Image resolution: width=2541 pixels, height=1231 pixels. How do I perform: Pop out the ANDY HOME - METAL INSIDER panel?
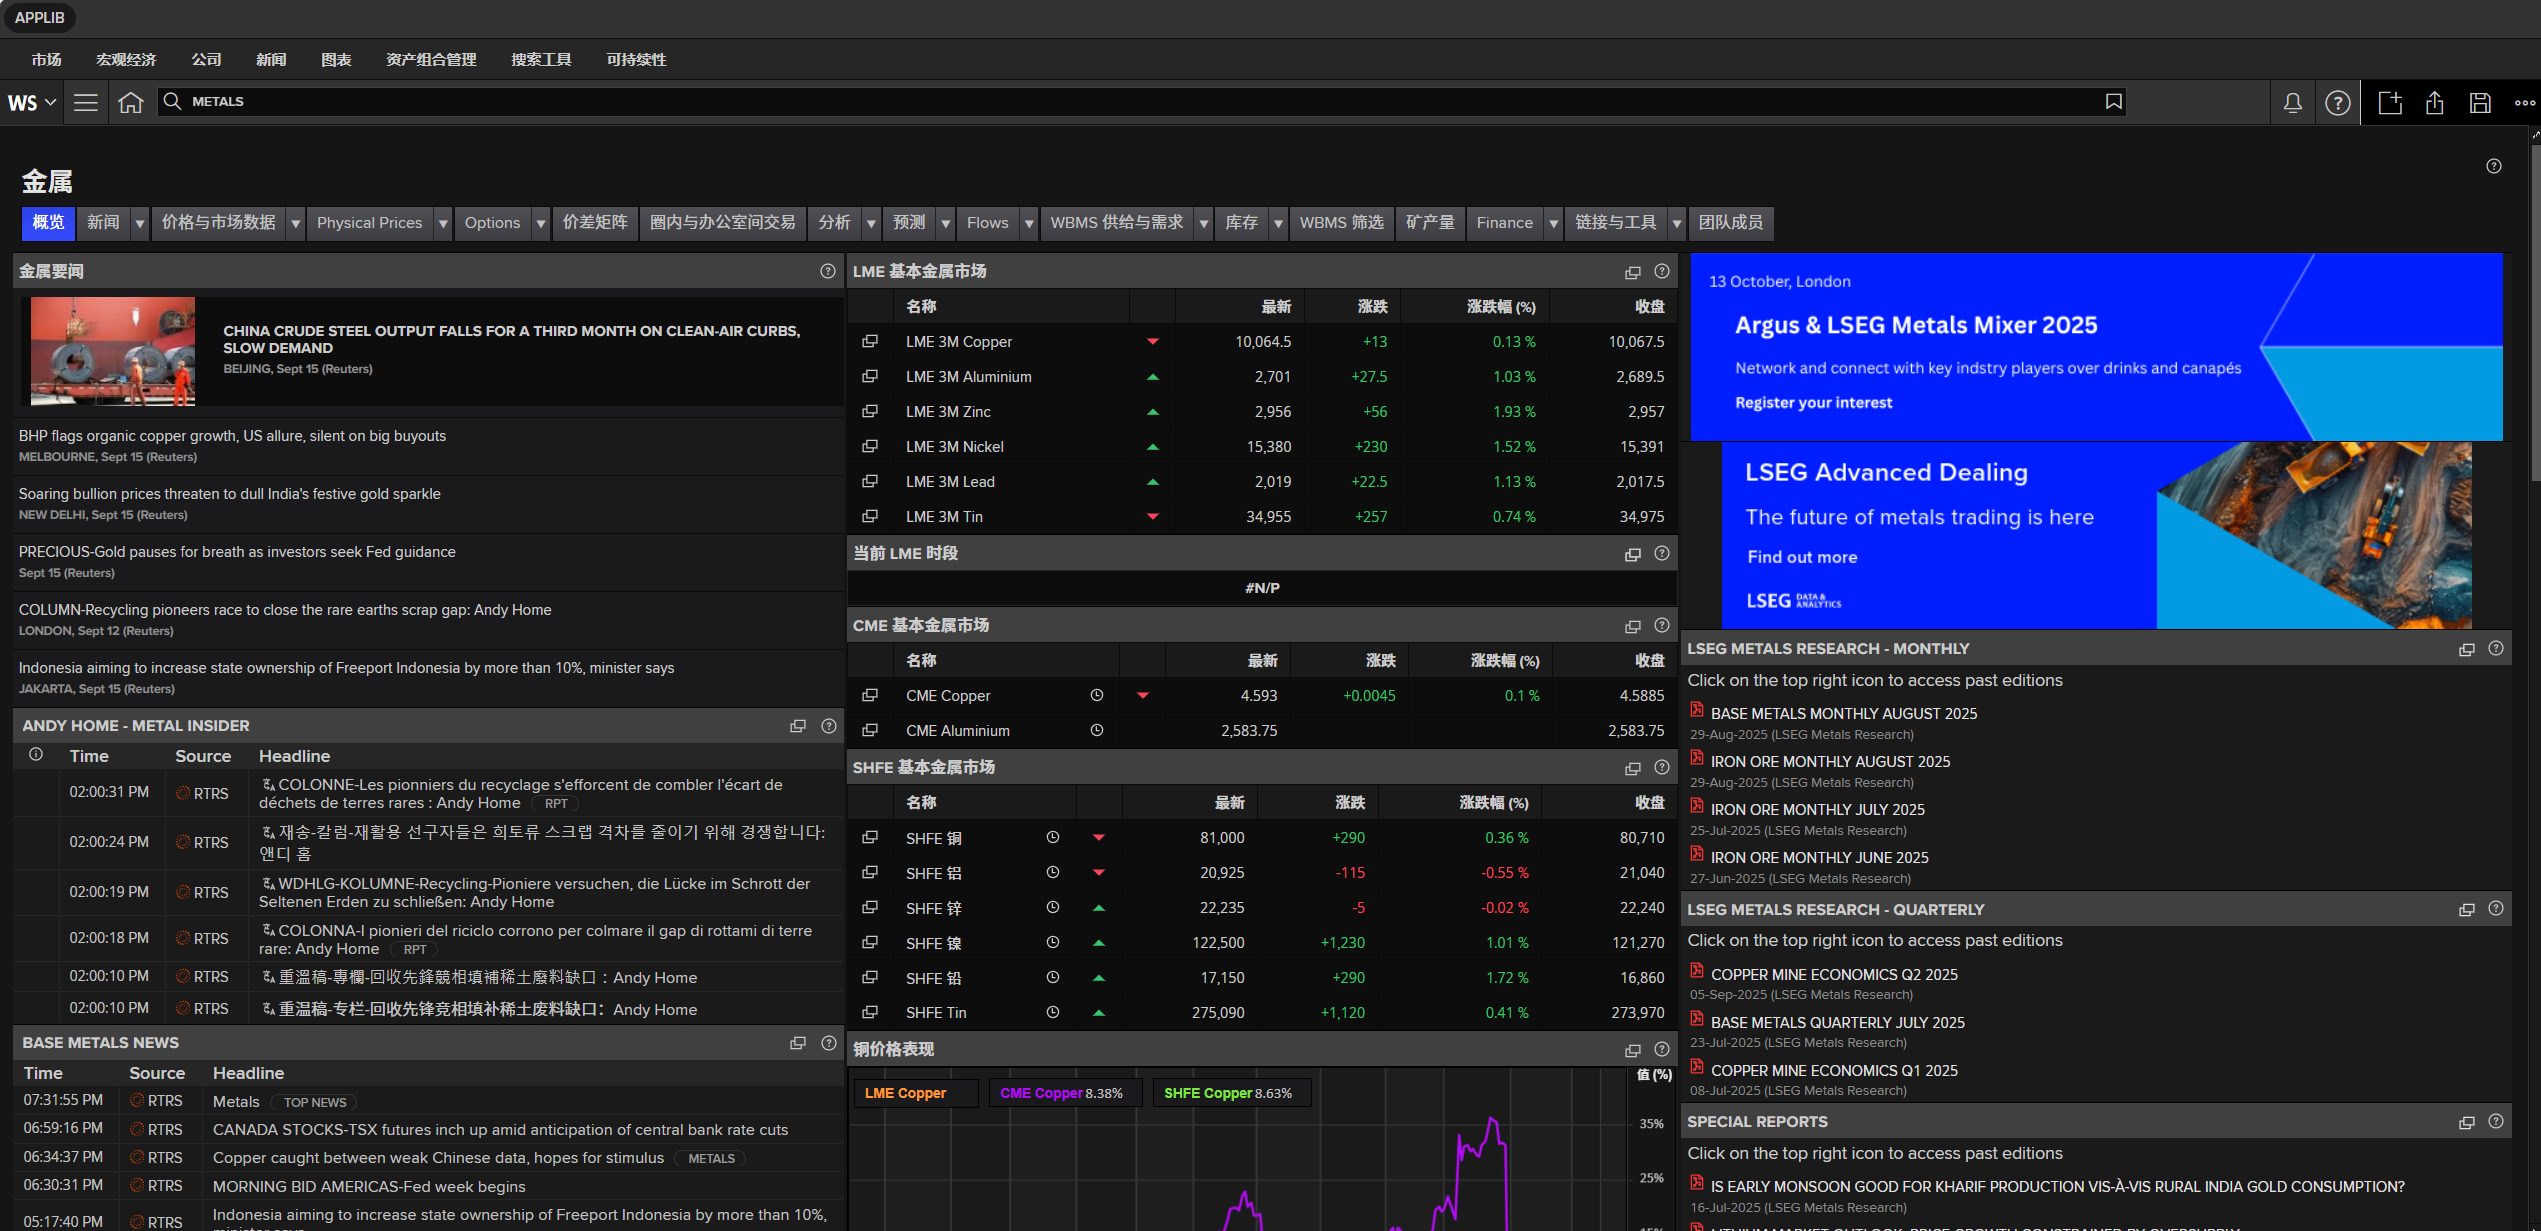click(797, 726)
